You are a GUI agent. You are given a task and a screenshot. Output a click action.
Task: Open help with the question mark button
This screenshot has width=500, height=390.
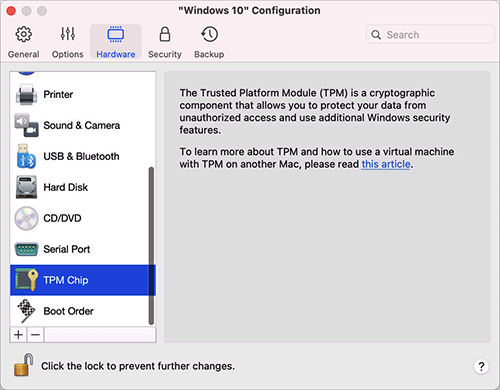tap(481, 367)
